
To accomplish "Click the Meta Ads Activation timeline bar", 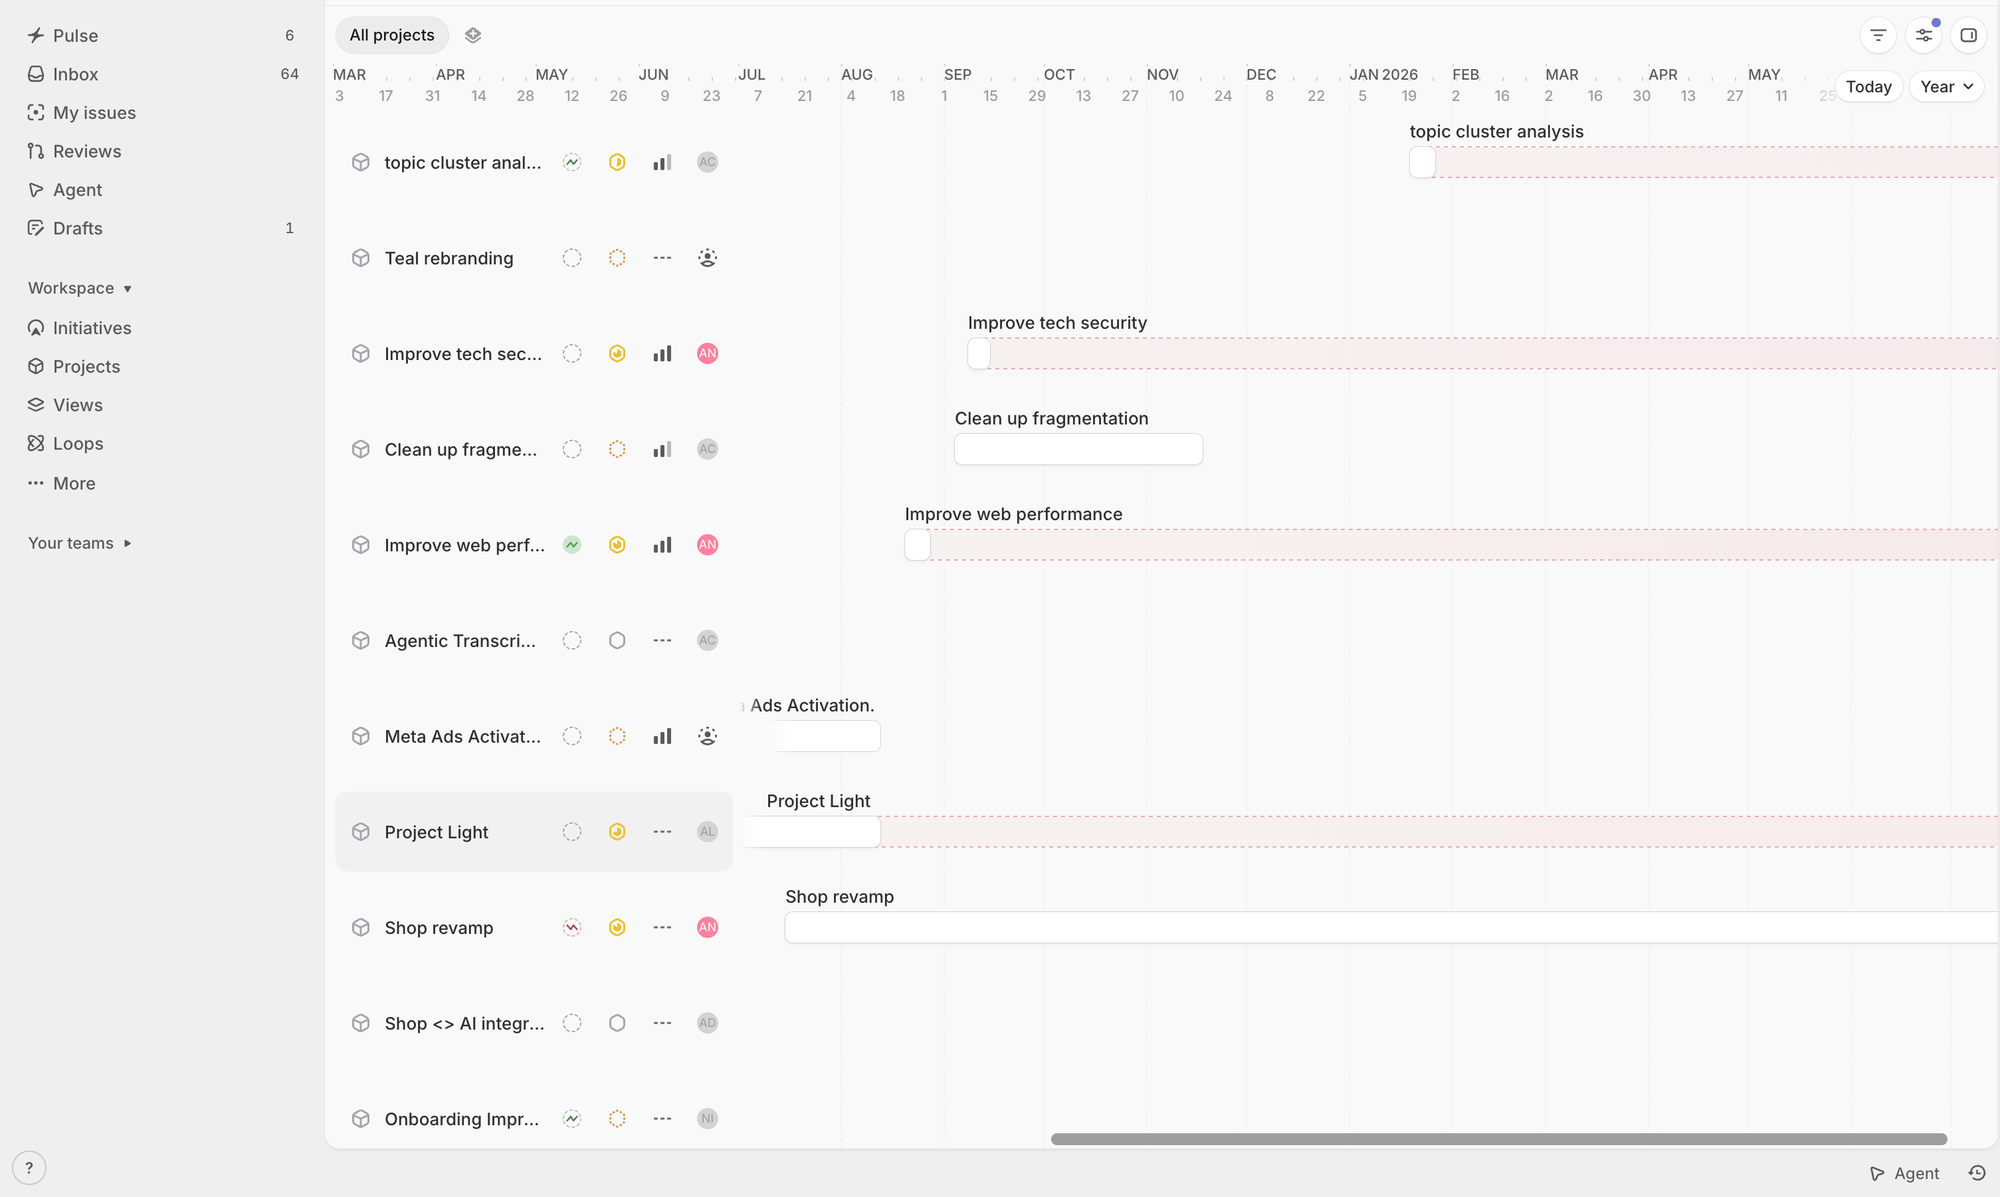I will pyautogui.click(x=826, y=737).
